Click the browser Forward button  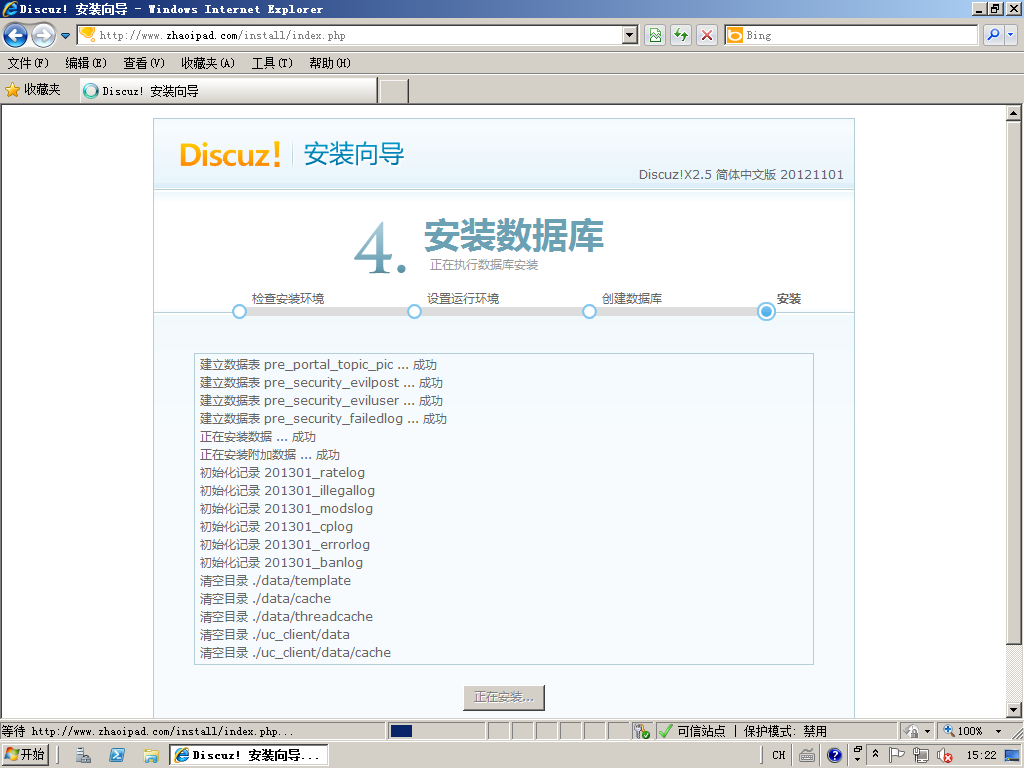[x=43, y=35]
